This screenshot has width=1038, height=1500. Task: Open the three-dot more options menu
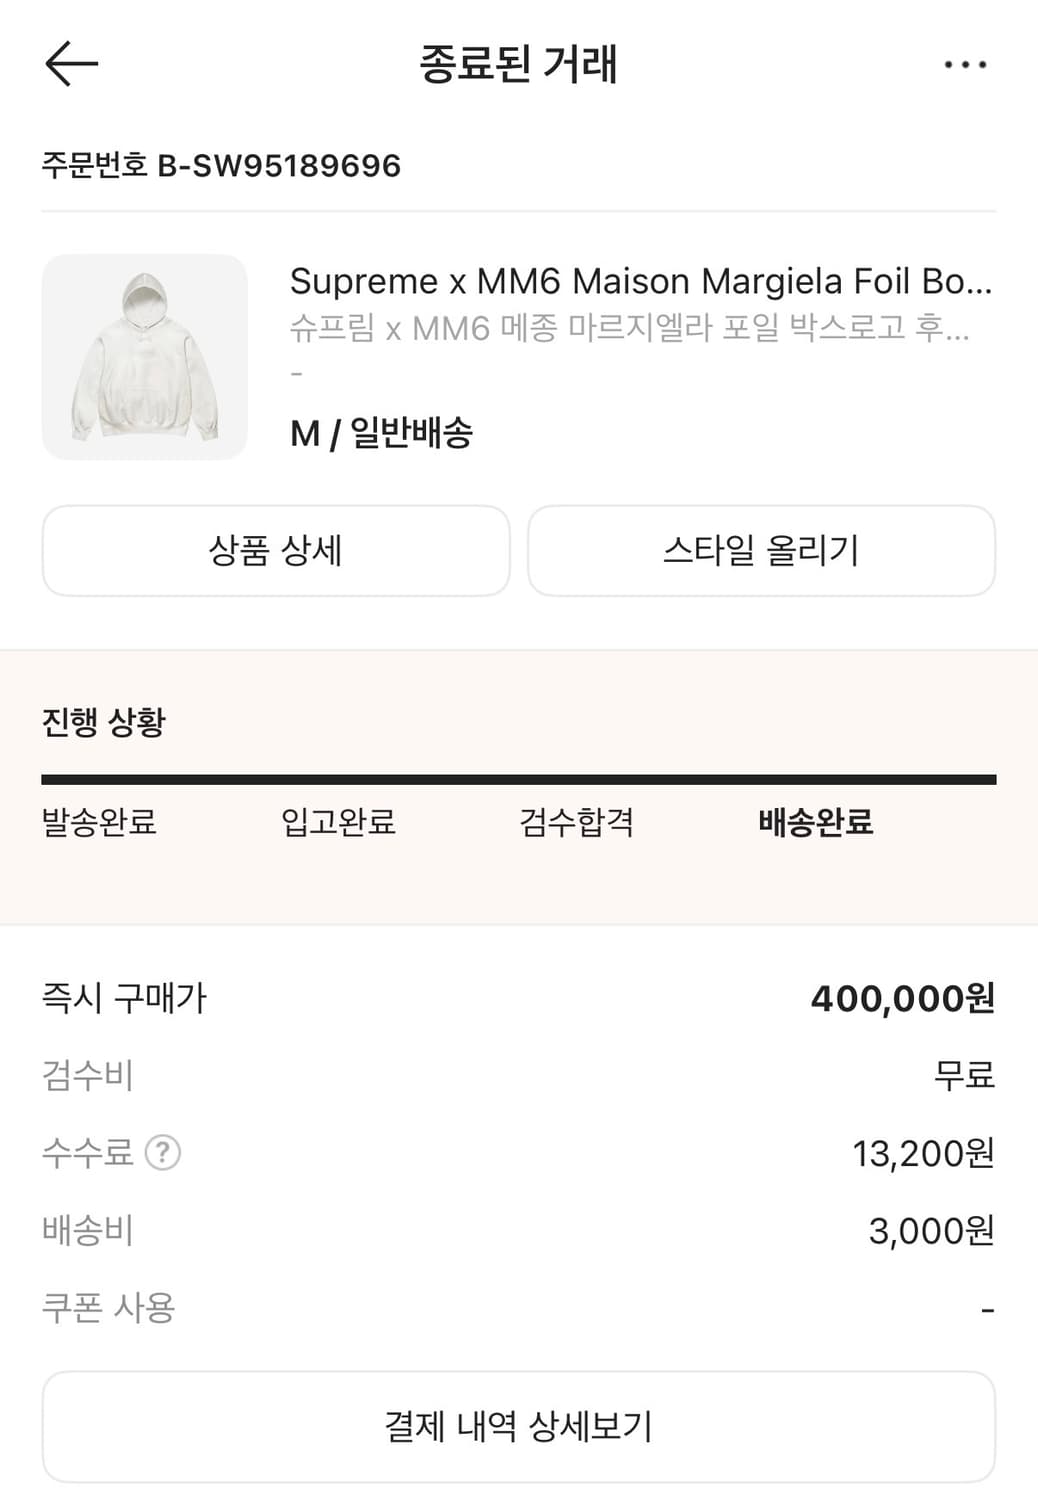point(965,65)
